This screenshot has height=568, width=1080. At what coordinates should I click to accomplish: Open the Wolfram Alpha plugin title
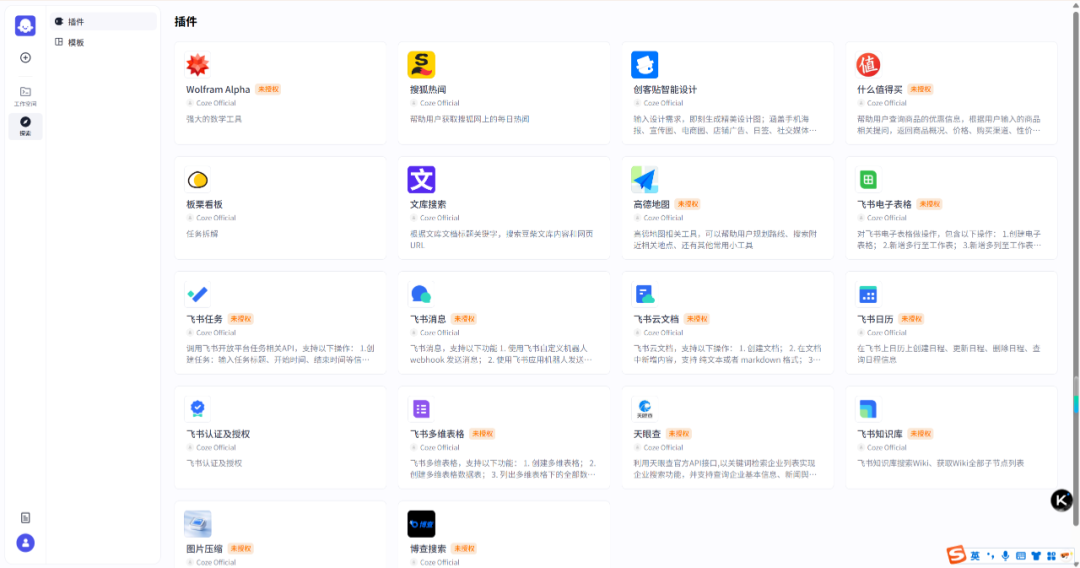click(x=218, y=90)
